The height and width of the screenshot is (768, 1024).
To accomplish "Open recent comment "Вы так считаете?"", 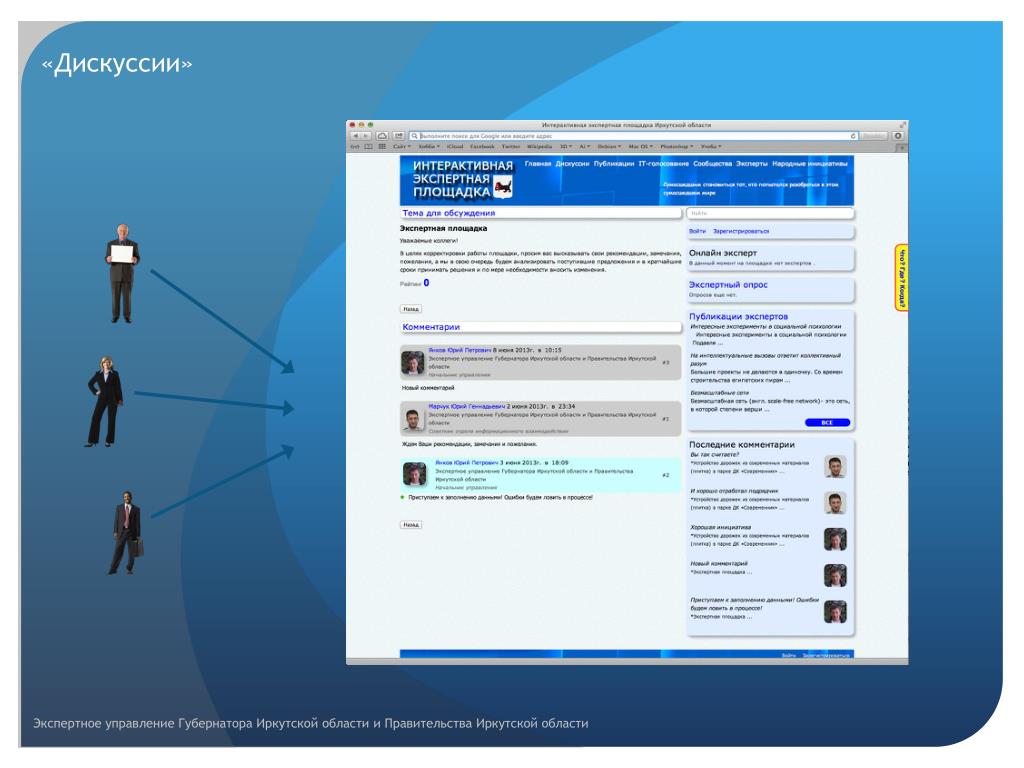I will click(x=714, y=455).
